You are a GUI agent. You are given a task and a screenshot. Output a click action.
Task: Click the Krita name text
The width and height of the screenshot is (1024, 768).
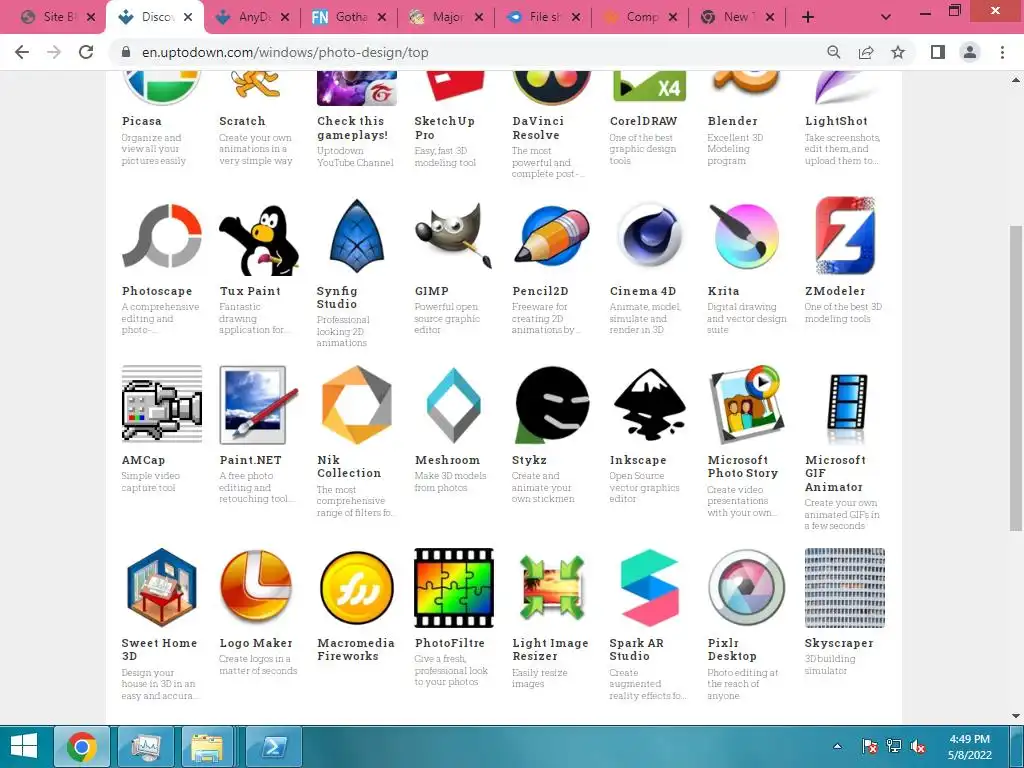coord(724,291)
